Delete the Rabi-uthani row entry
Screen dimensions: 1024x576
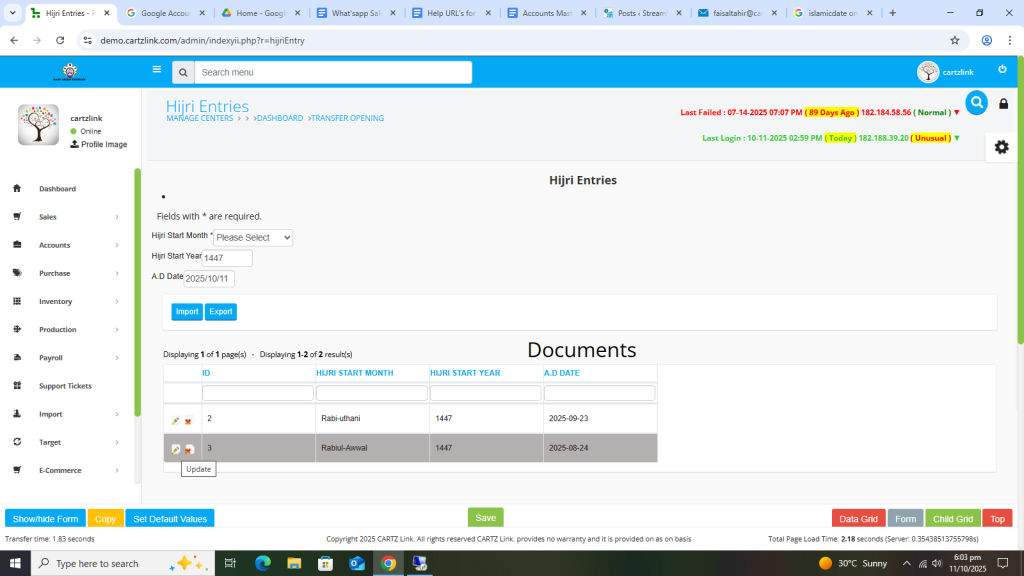tap(188, 421)
